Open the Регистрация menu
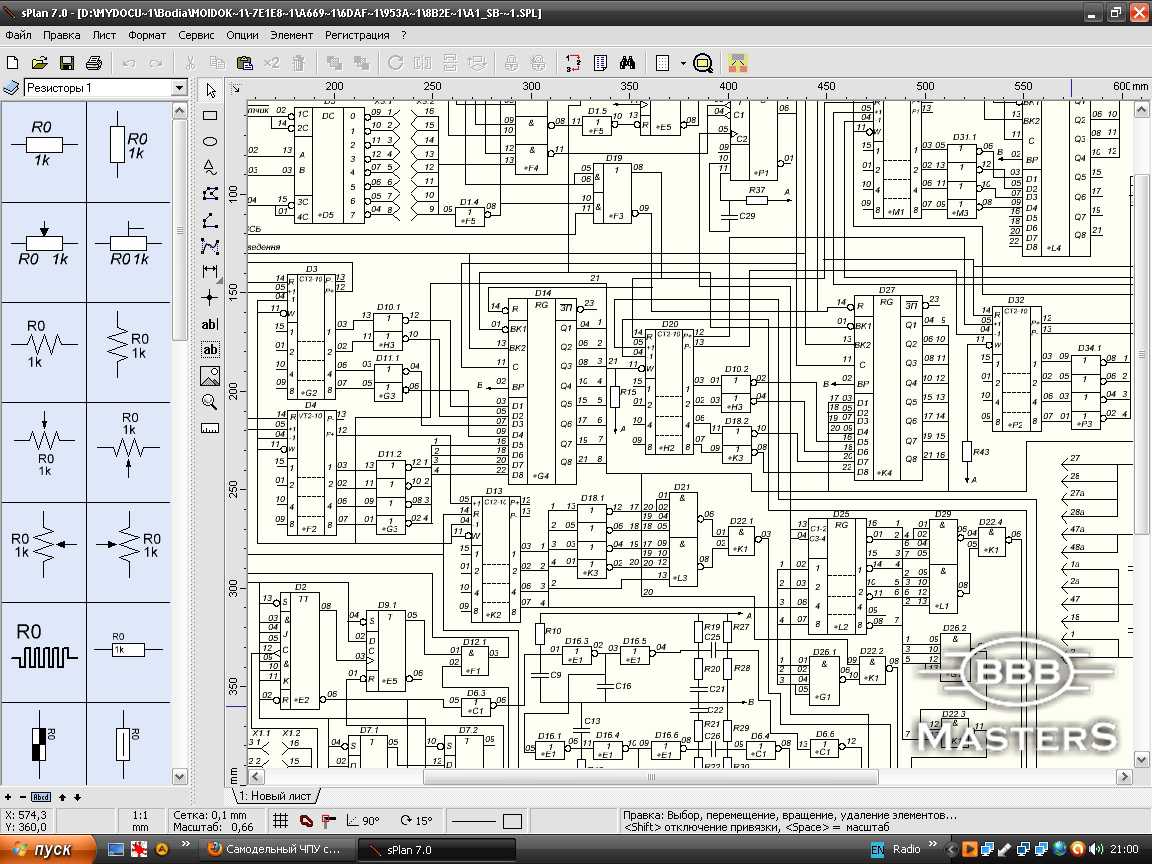 click(x=357, y=35)
